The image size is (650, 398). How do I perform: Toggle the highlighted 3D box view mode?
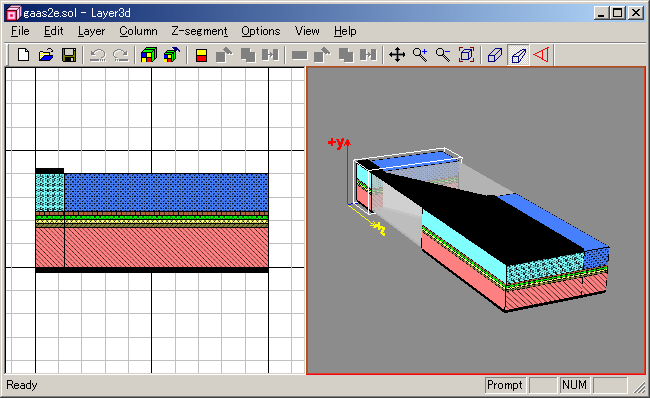tap(518, 55)
